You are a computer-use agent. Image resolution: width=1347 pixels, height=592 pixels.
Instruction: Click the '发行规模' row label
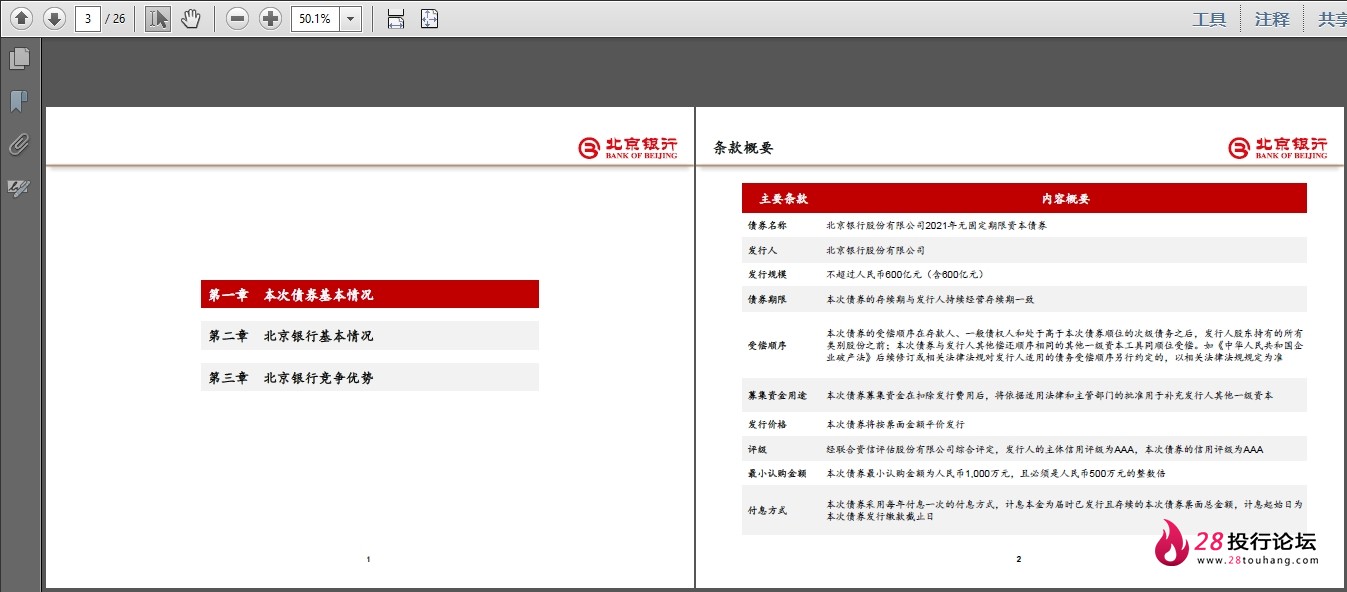pyautogui.click(x=767, y=274)
